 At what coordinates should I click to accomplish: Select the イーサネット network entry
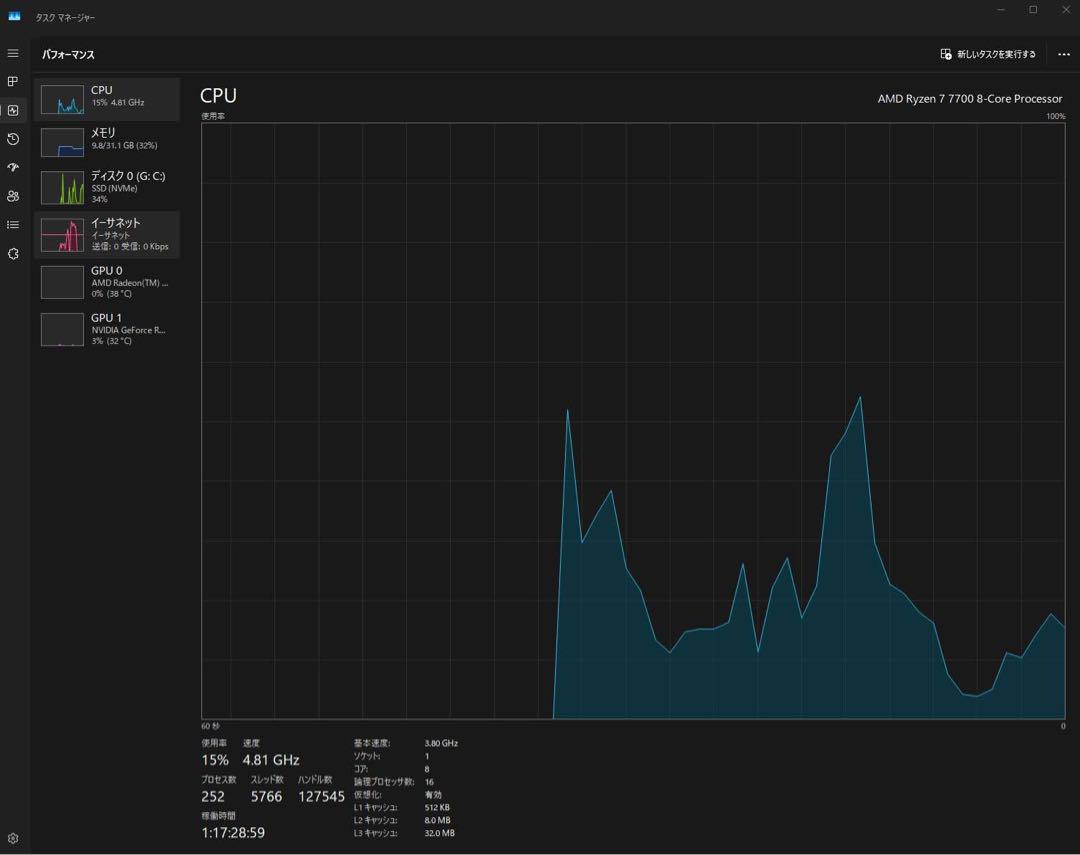tap(107, 235)
